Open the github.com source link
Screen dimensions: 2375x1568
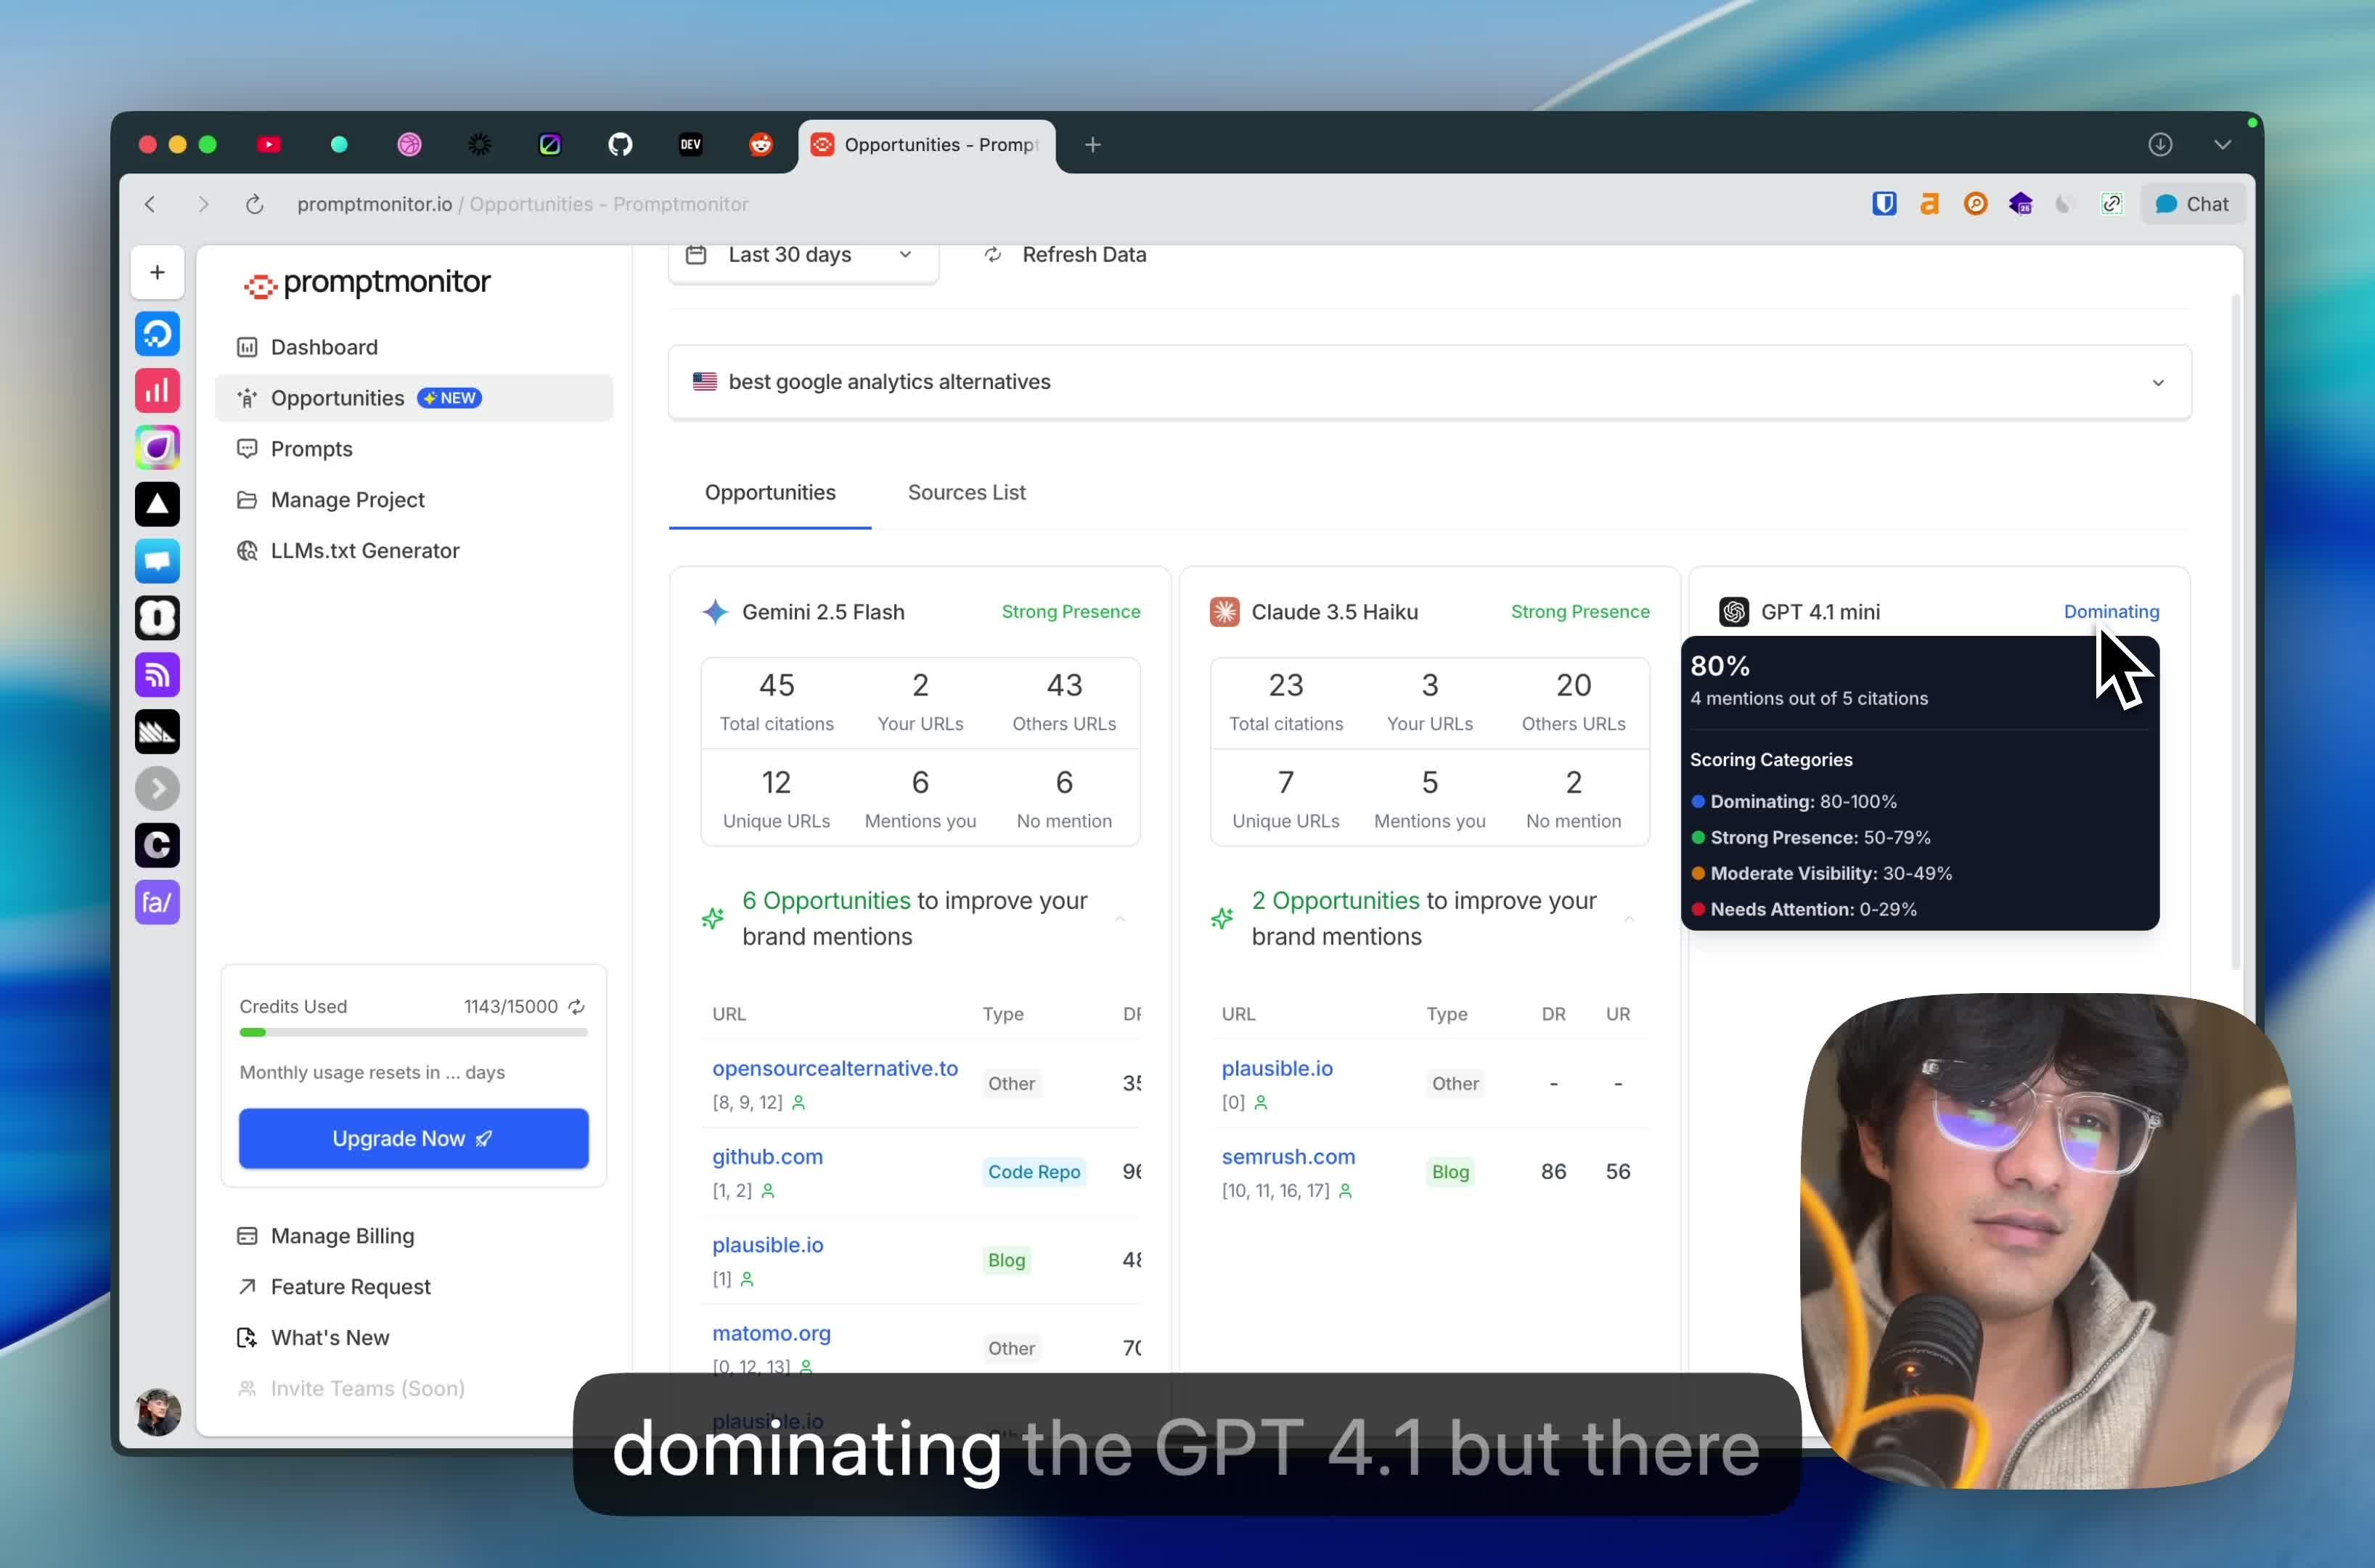coord(767,1157)
